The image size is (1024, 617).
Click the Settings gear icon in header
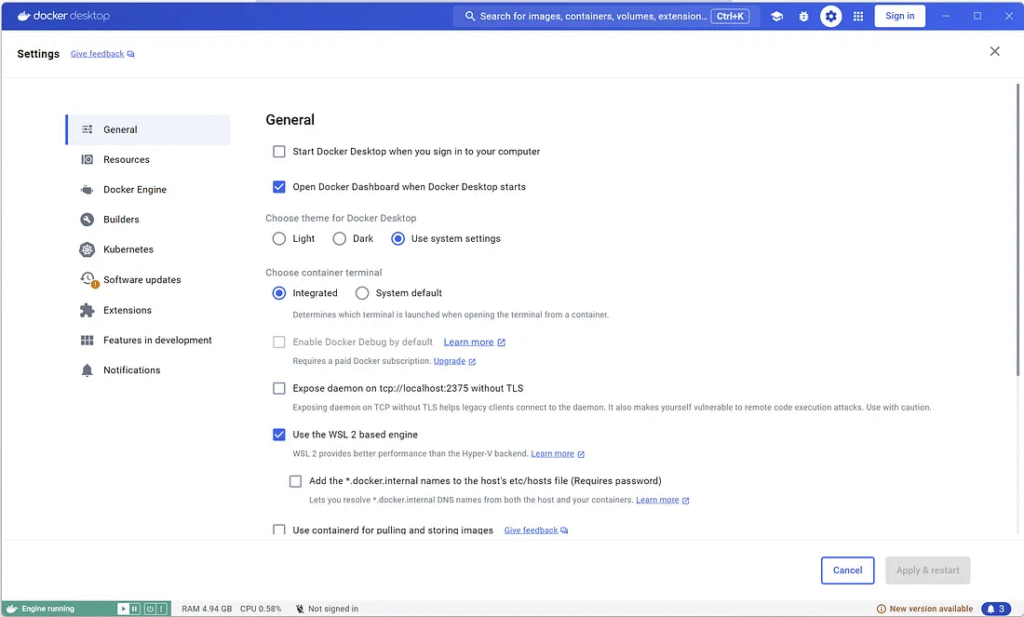[x=831, y=16]
